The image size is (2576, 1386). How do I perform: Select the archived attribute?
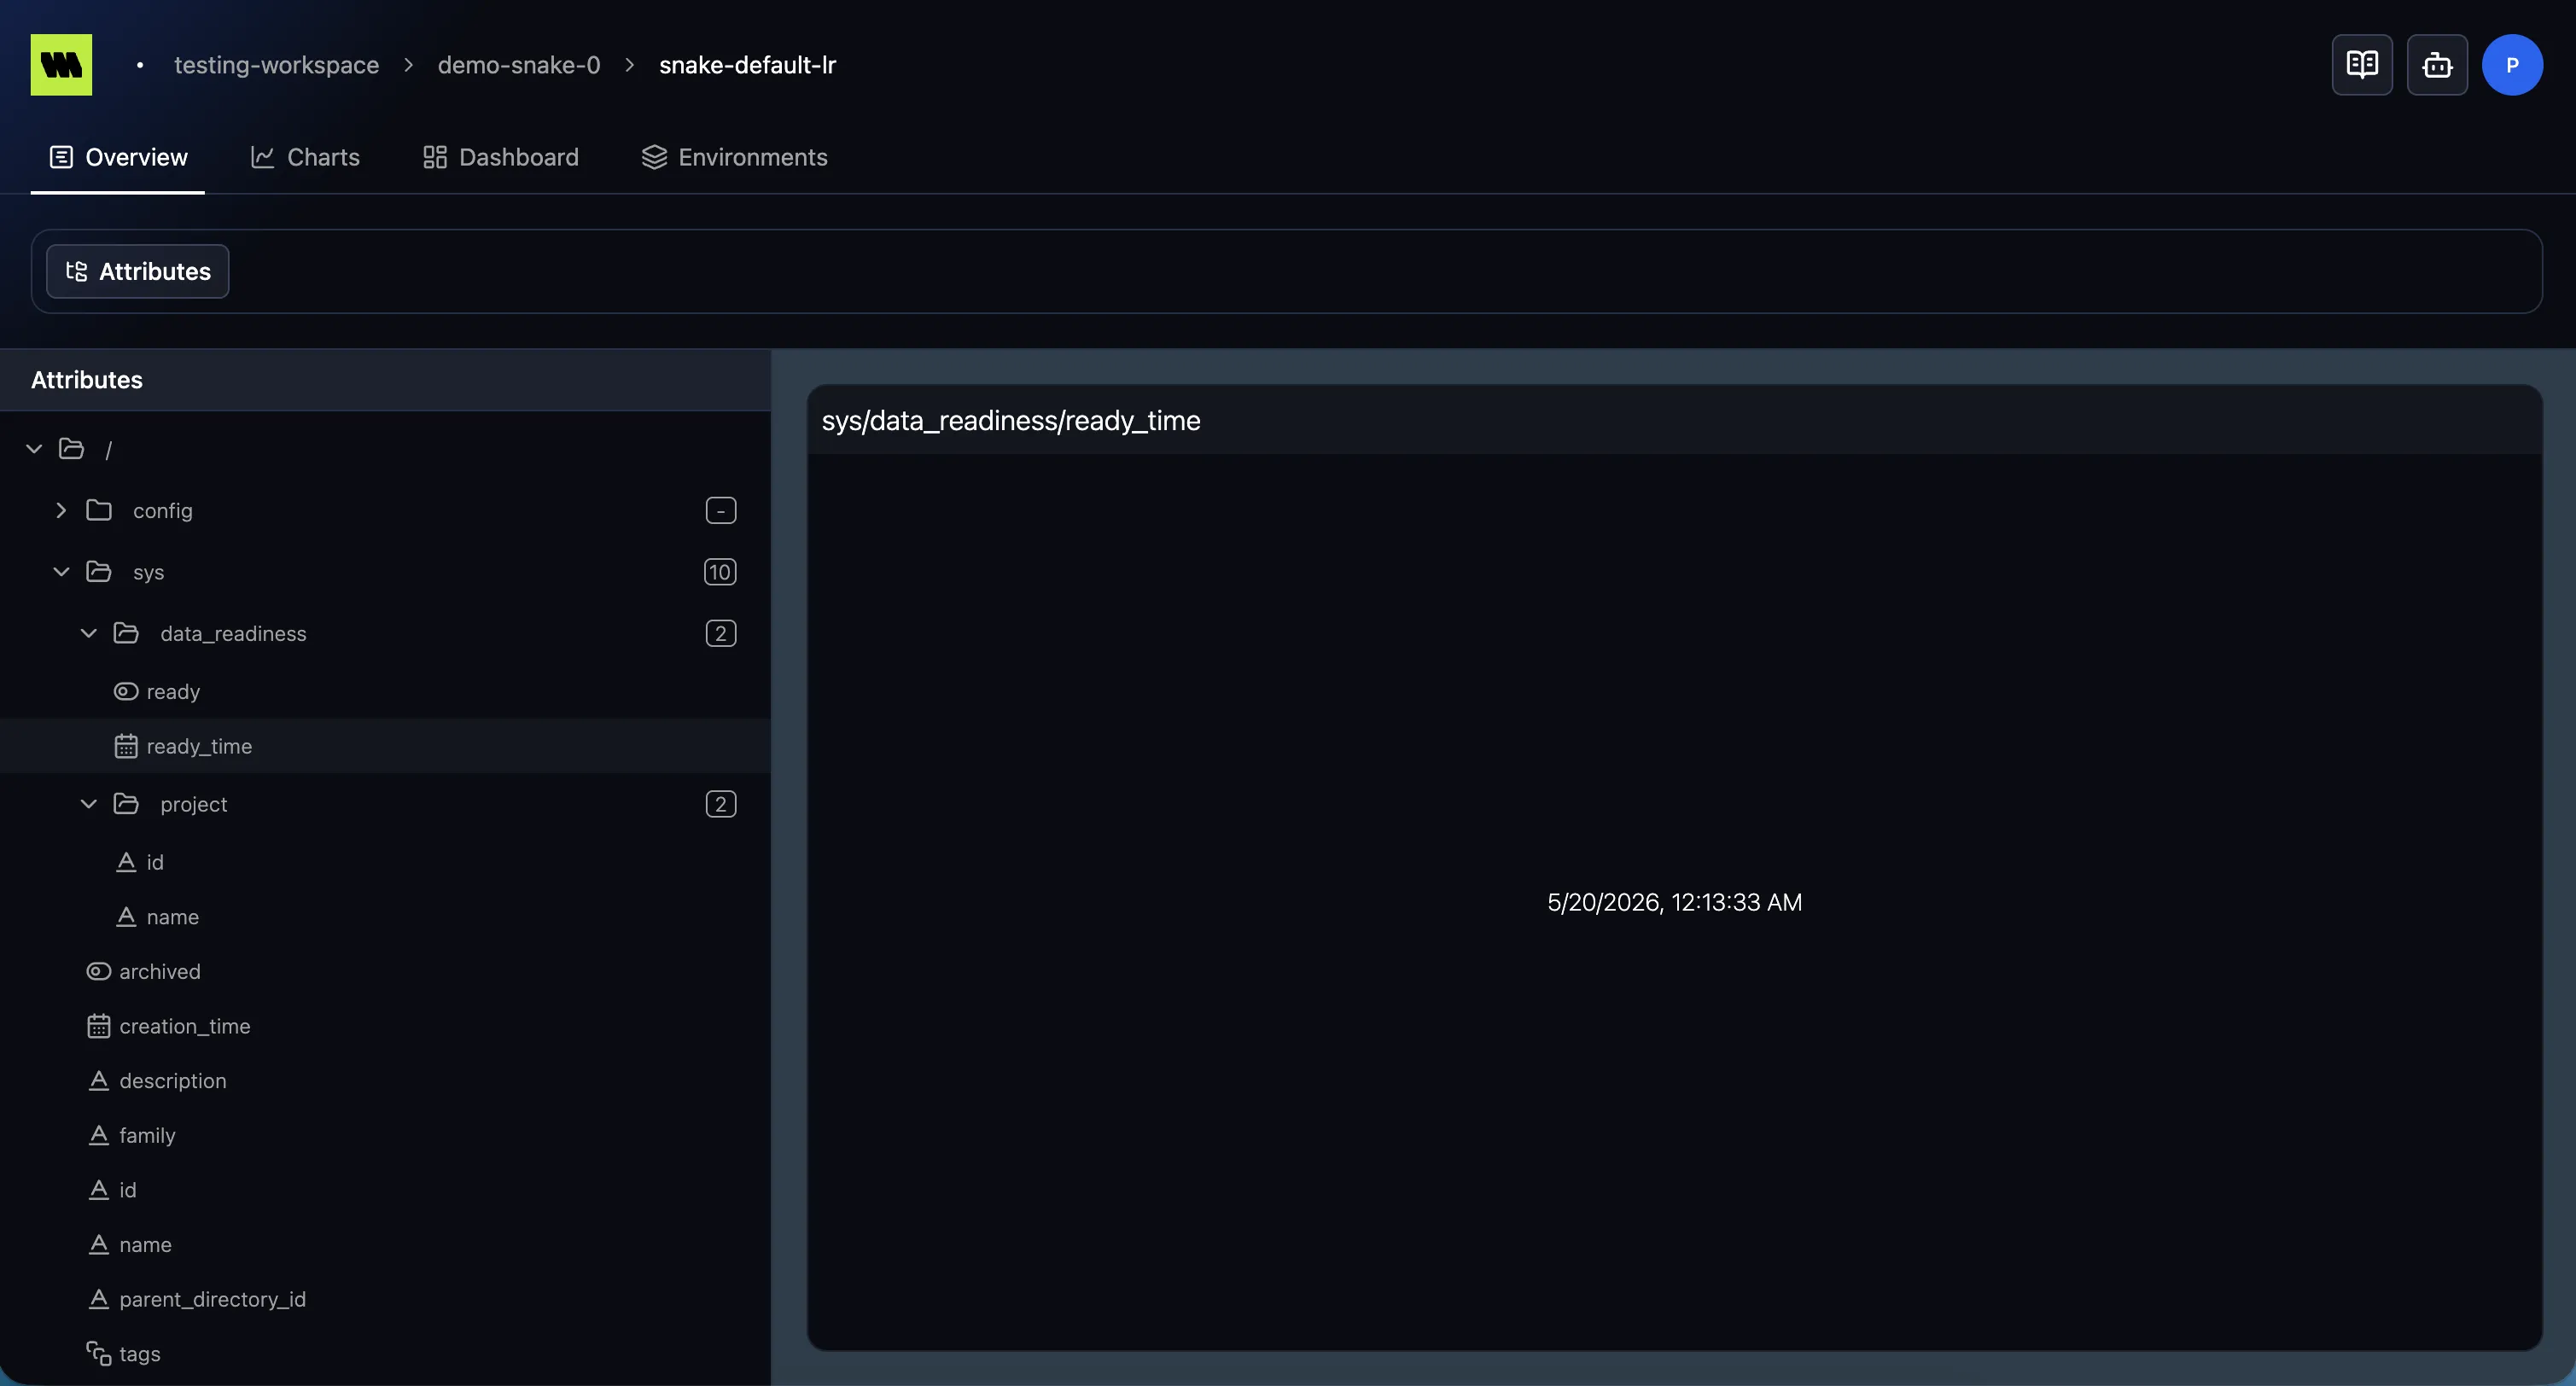(385, 972)
